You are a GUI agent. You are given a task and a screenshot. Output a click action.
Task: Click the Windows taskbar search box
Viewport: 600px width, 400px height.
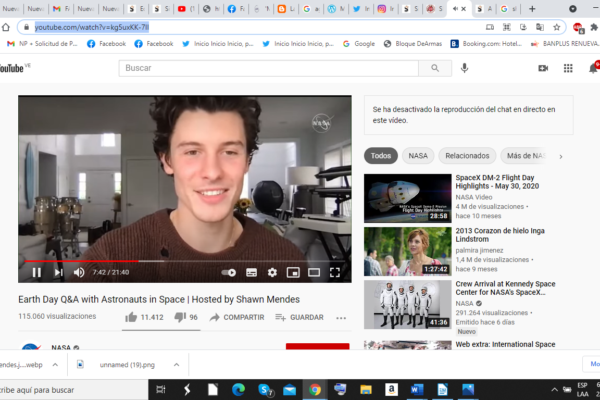pos(74,390)
